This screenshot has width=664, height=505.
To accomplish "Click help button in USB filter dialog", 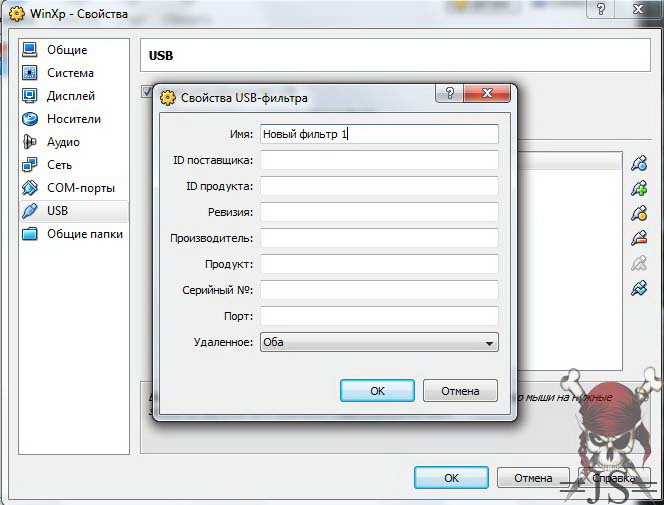I will click(x=450, y=93).
